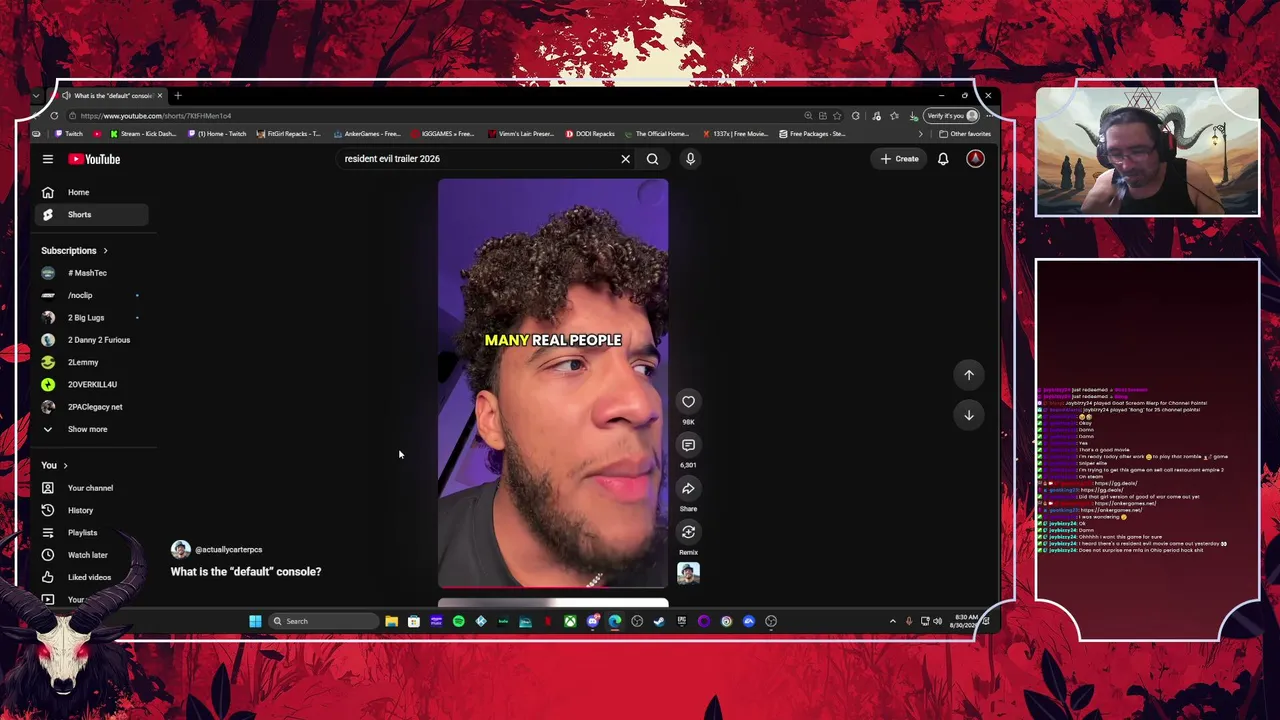Open the account avatar menu
The height and width of the screenshot is (720, 1280).
[x=975, y=159]
